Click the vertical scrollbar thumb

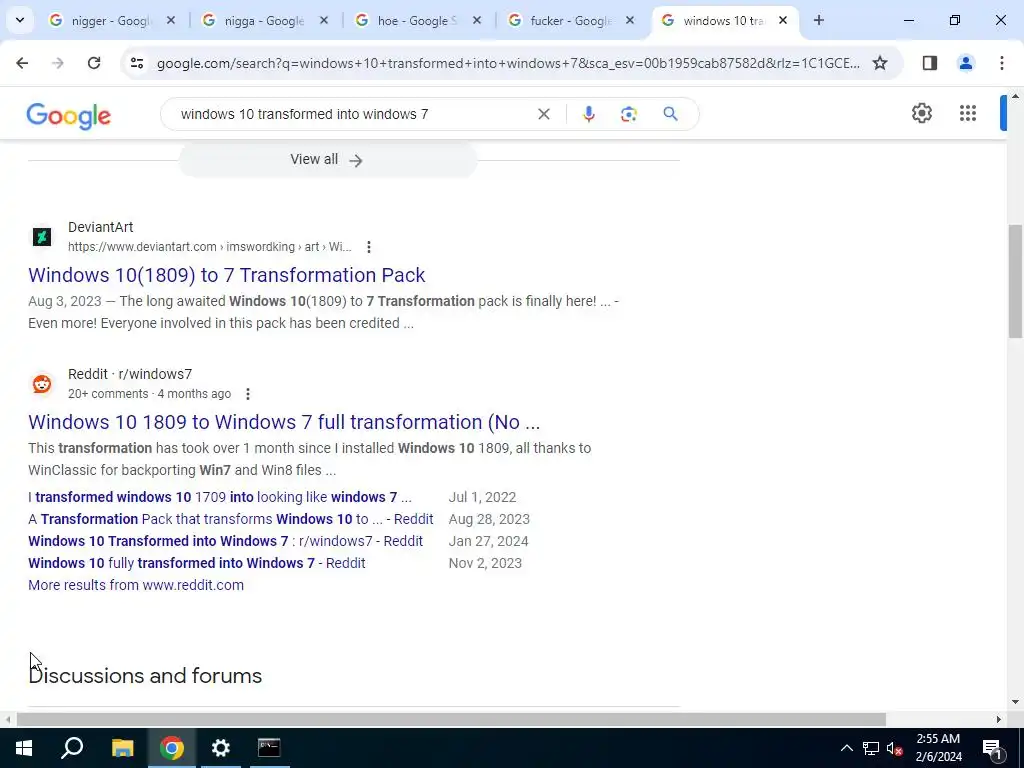coord(1015,281)
